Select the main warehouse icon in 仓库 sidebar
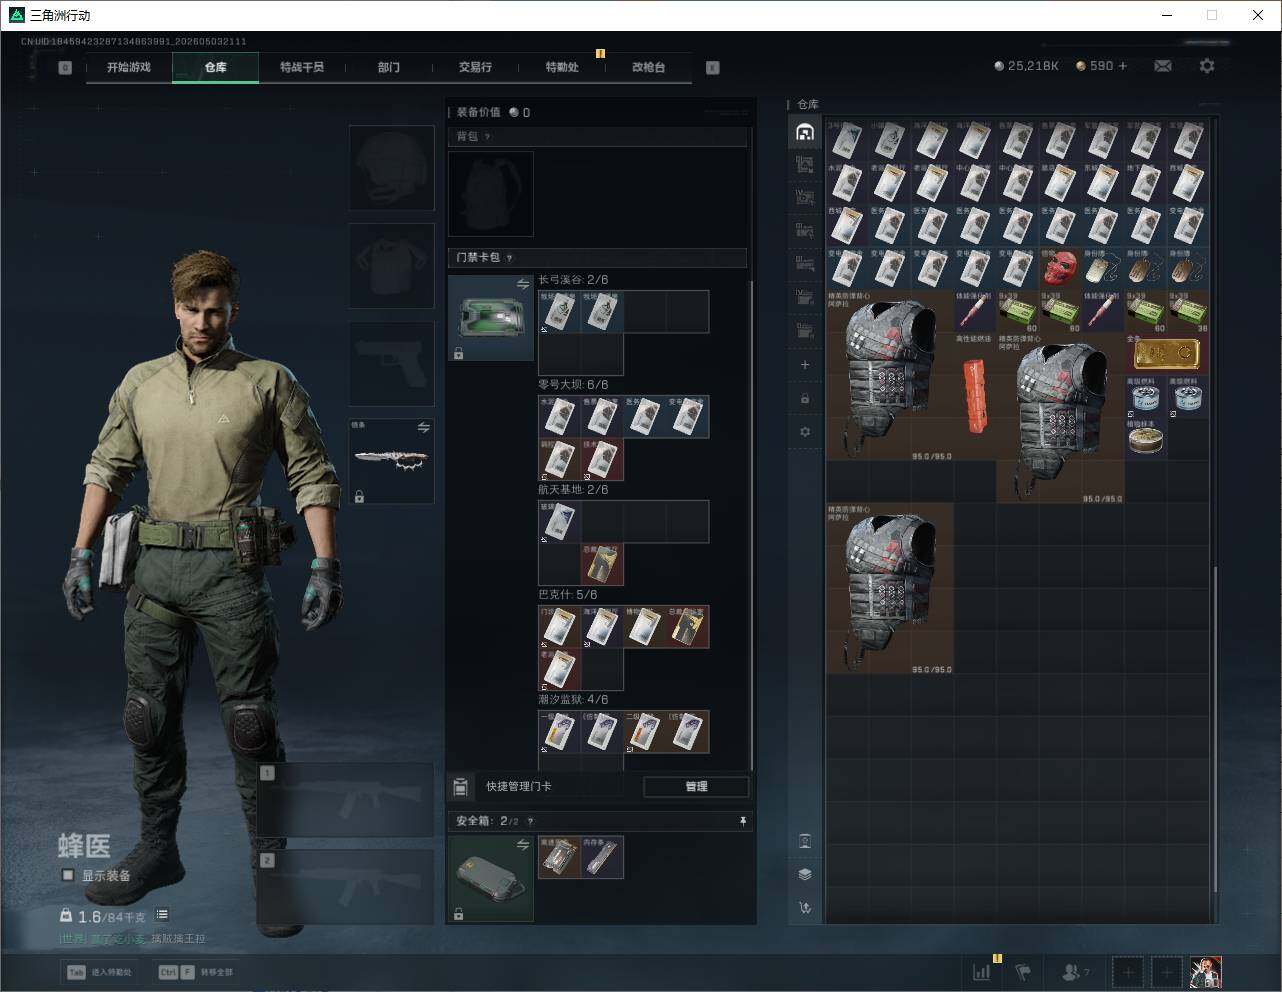1282x992 pixels. click(x=805, y=132)
